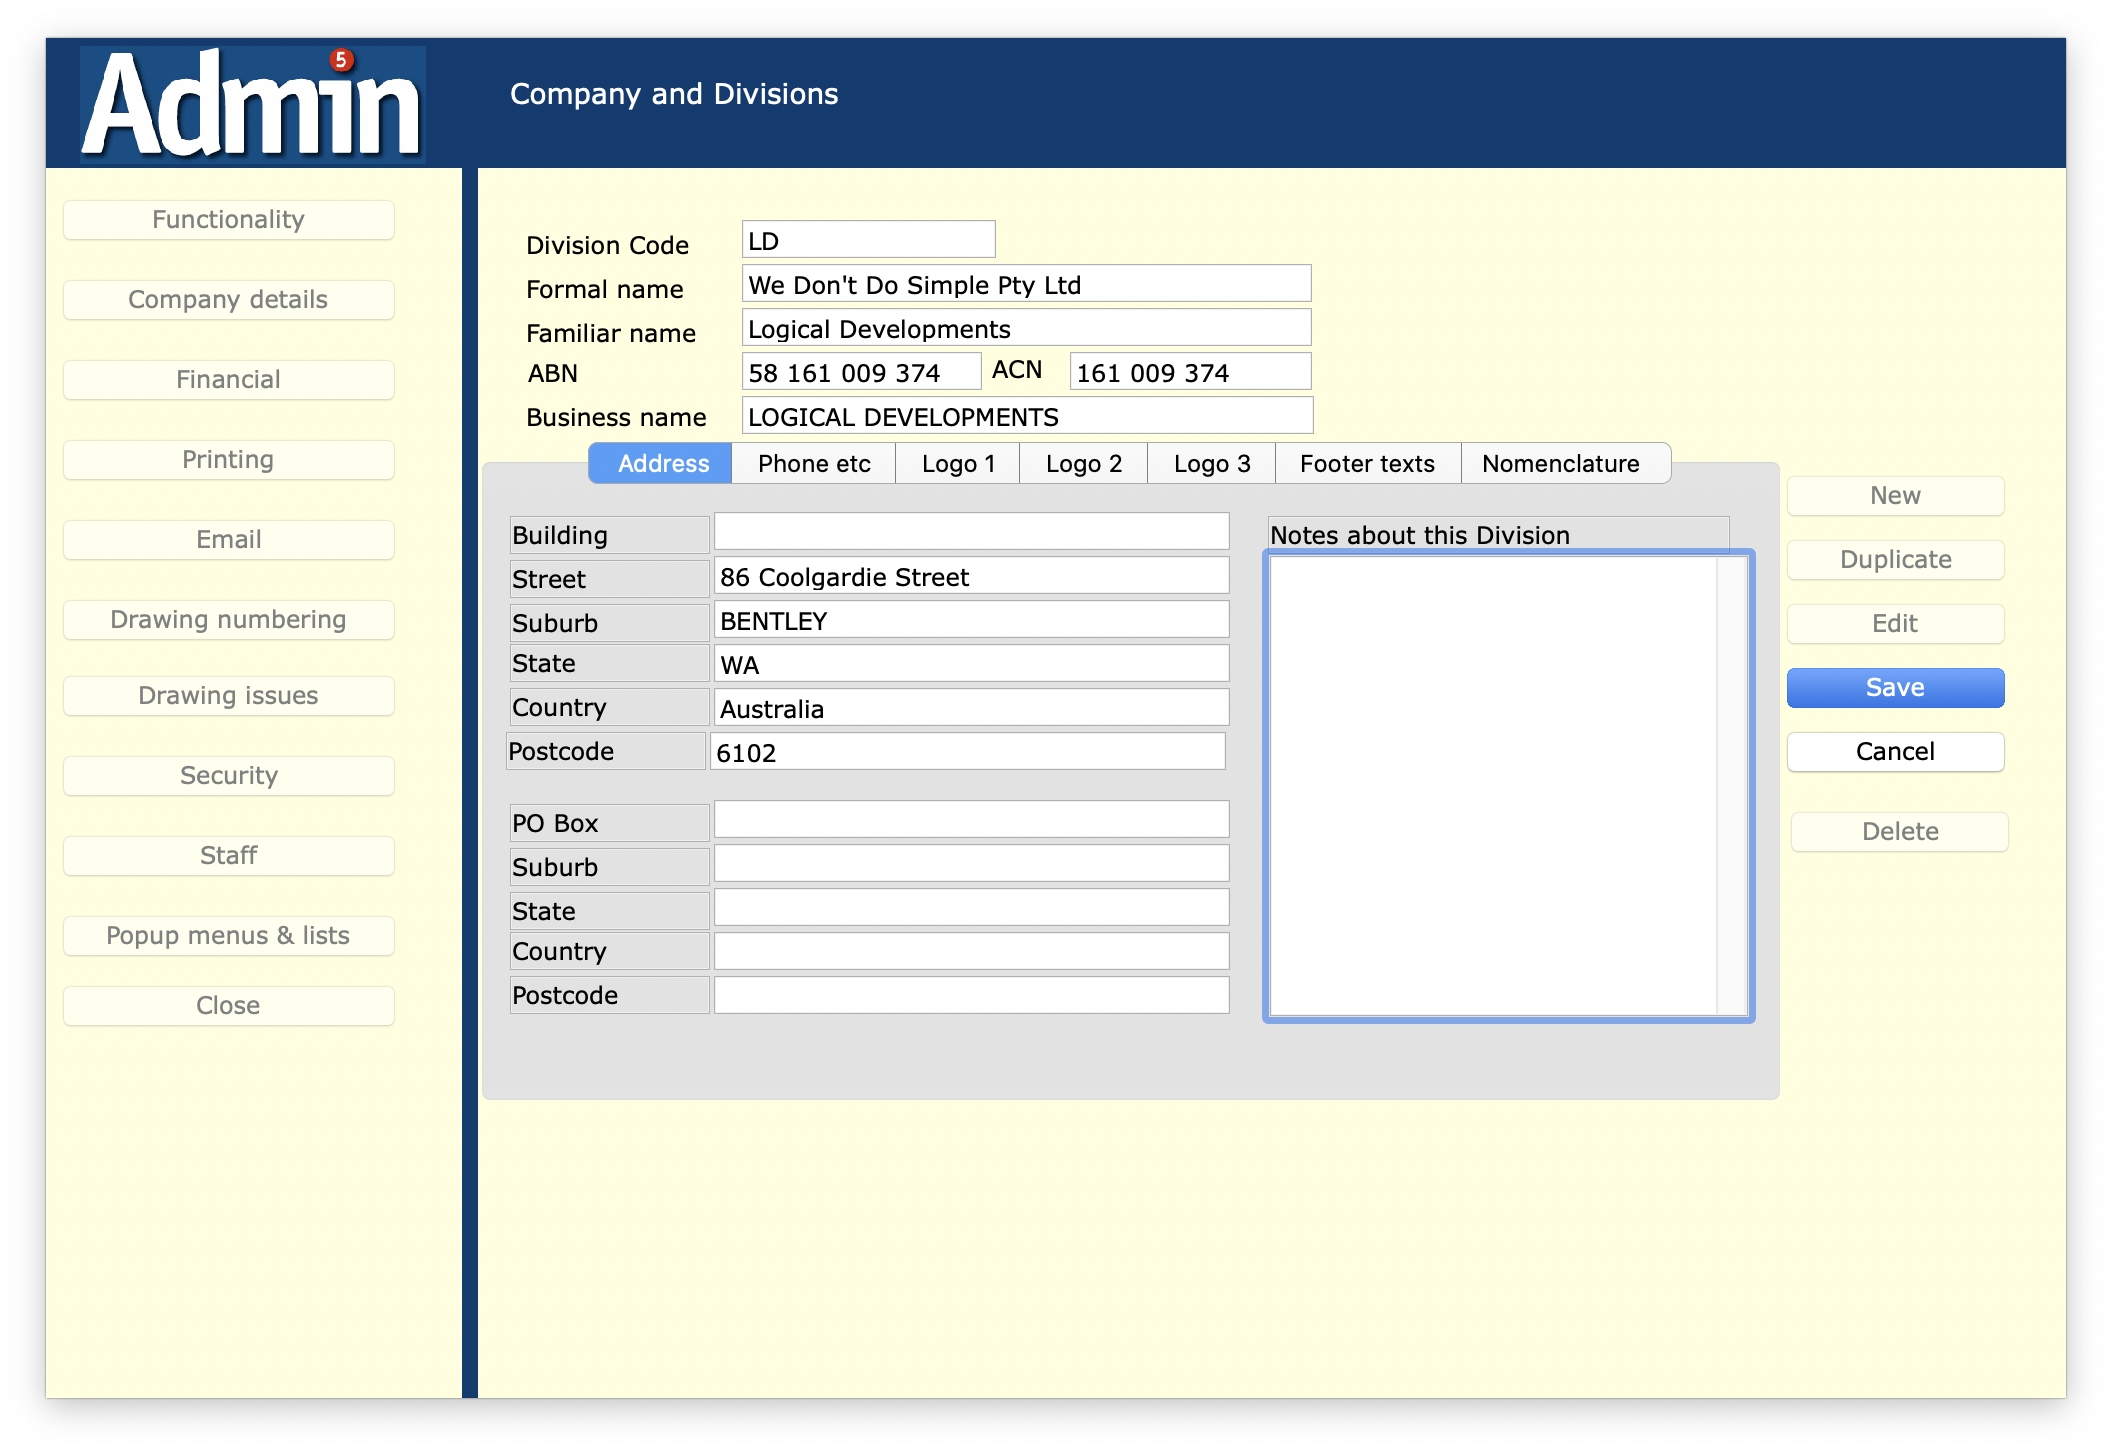Switch to the Phone etc tab
The height and width of the screenshot is (1452, 2112).
(x=813, y=464)
